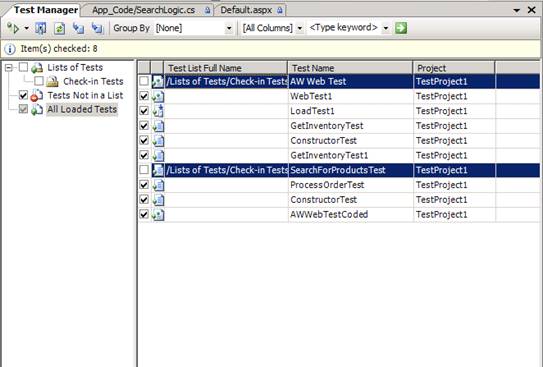The height and width of the screenshot is (367, 543).
Task: Click the second toolbar icon after Run
Action: coord(41,28)
